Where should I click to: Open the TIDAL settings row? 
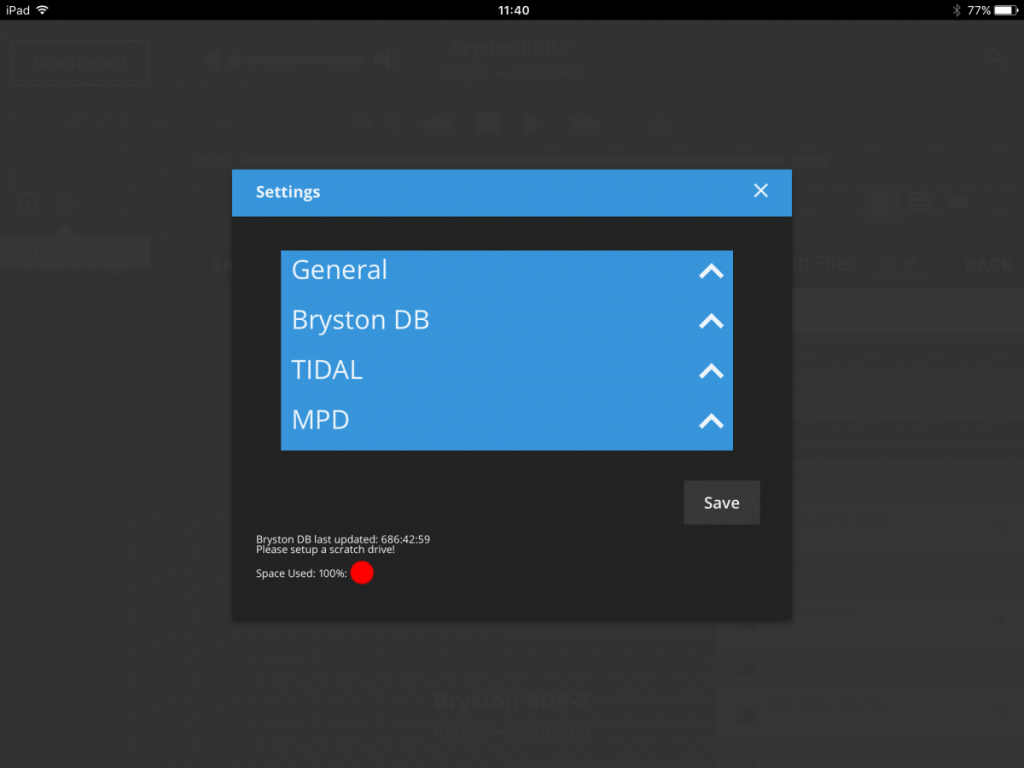coord(507,370)
